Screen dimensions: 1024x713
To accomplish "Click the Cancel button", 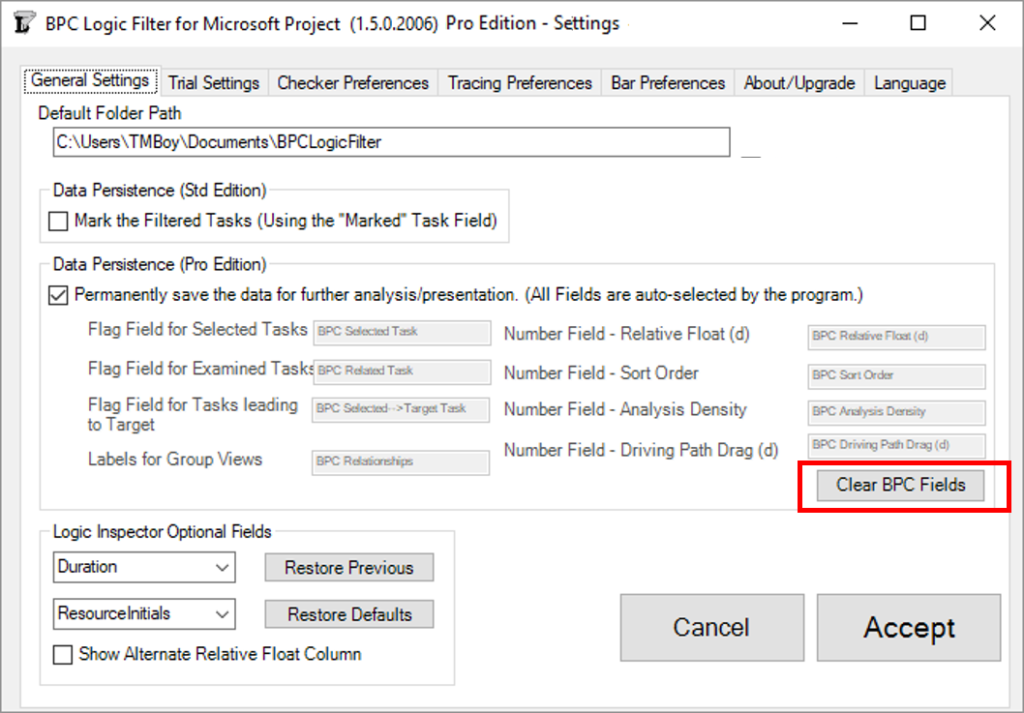I will pos(711,627).
